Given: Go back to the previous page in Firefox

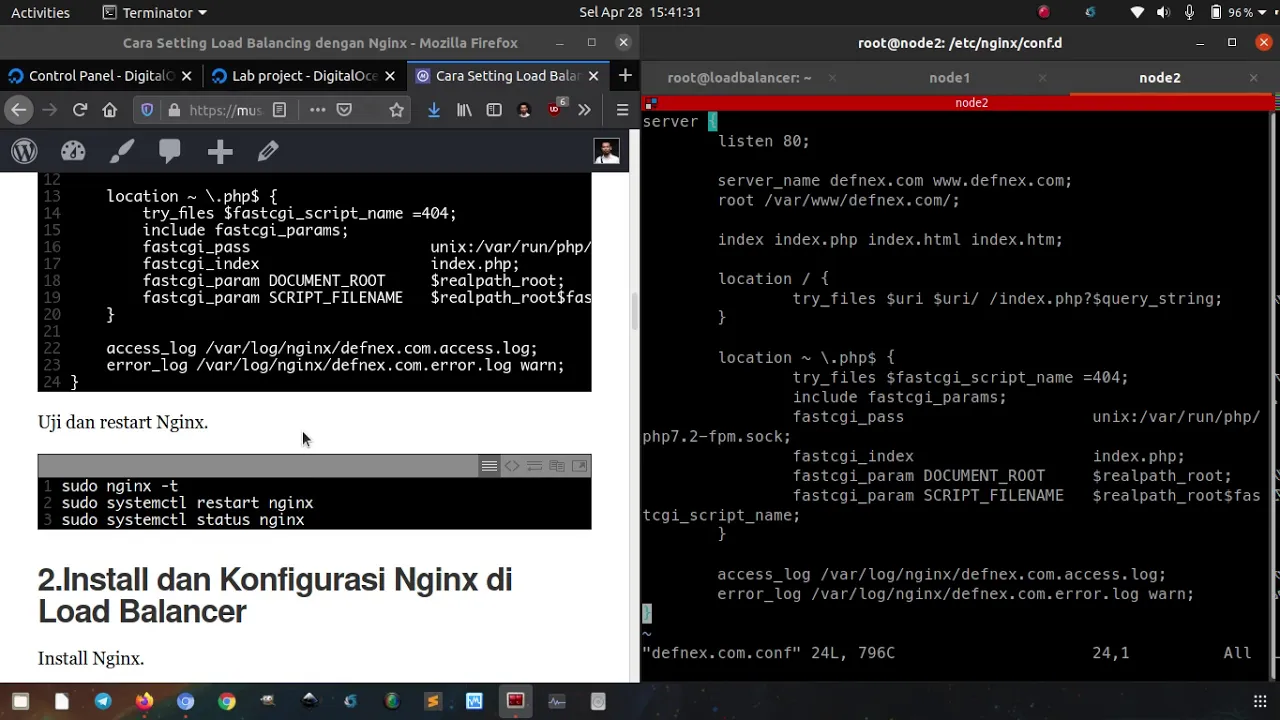Looking at the screenshot, I should tap(18, 110).
